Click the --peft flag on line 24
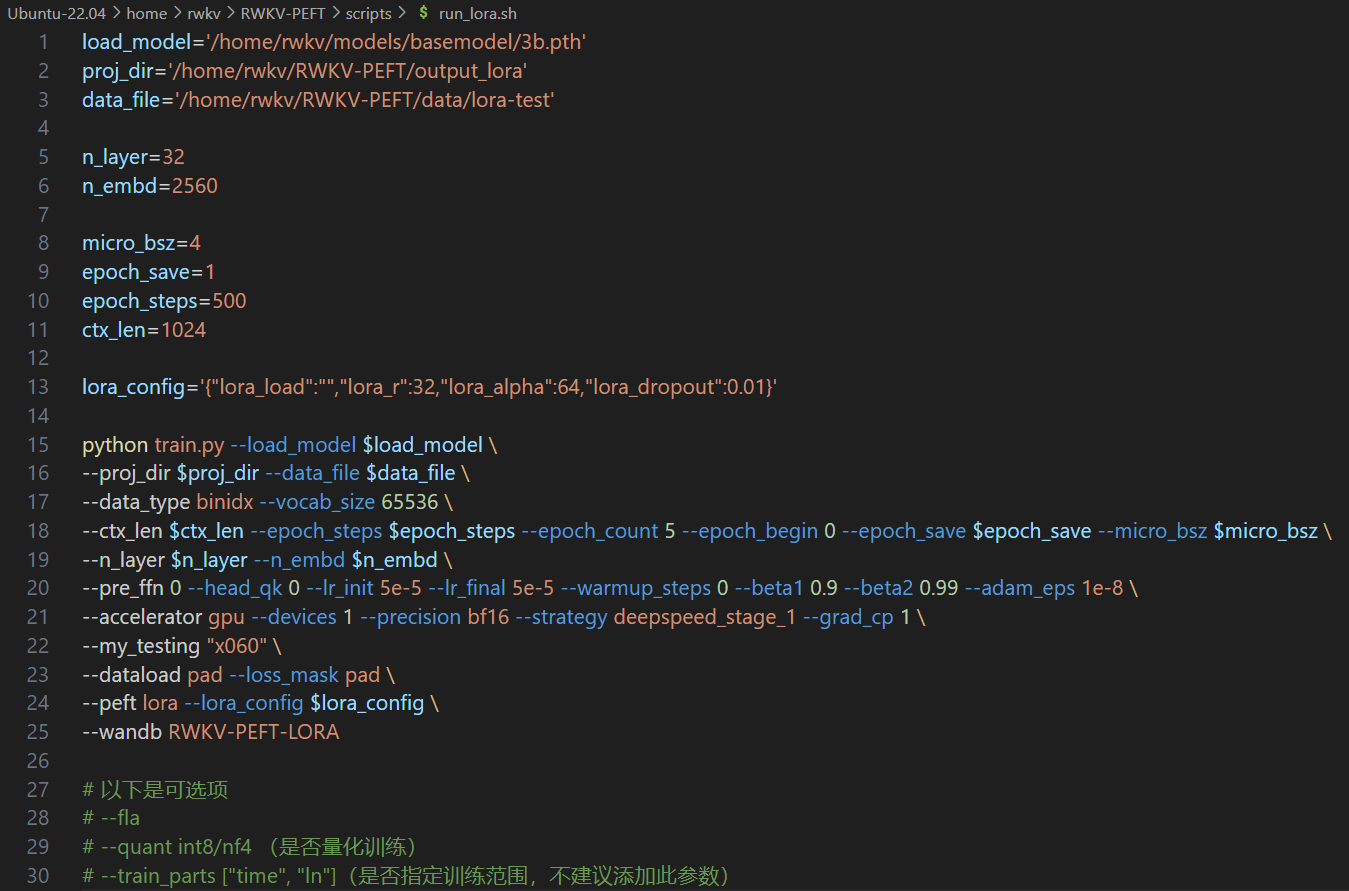 click(109, 703)
